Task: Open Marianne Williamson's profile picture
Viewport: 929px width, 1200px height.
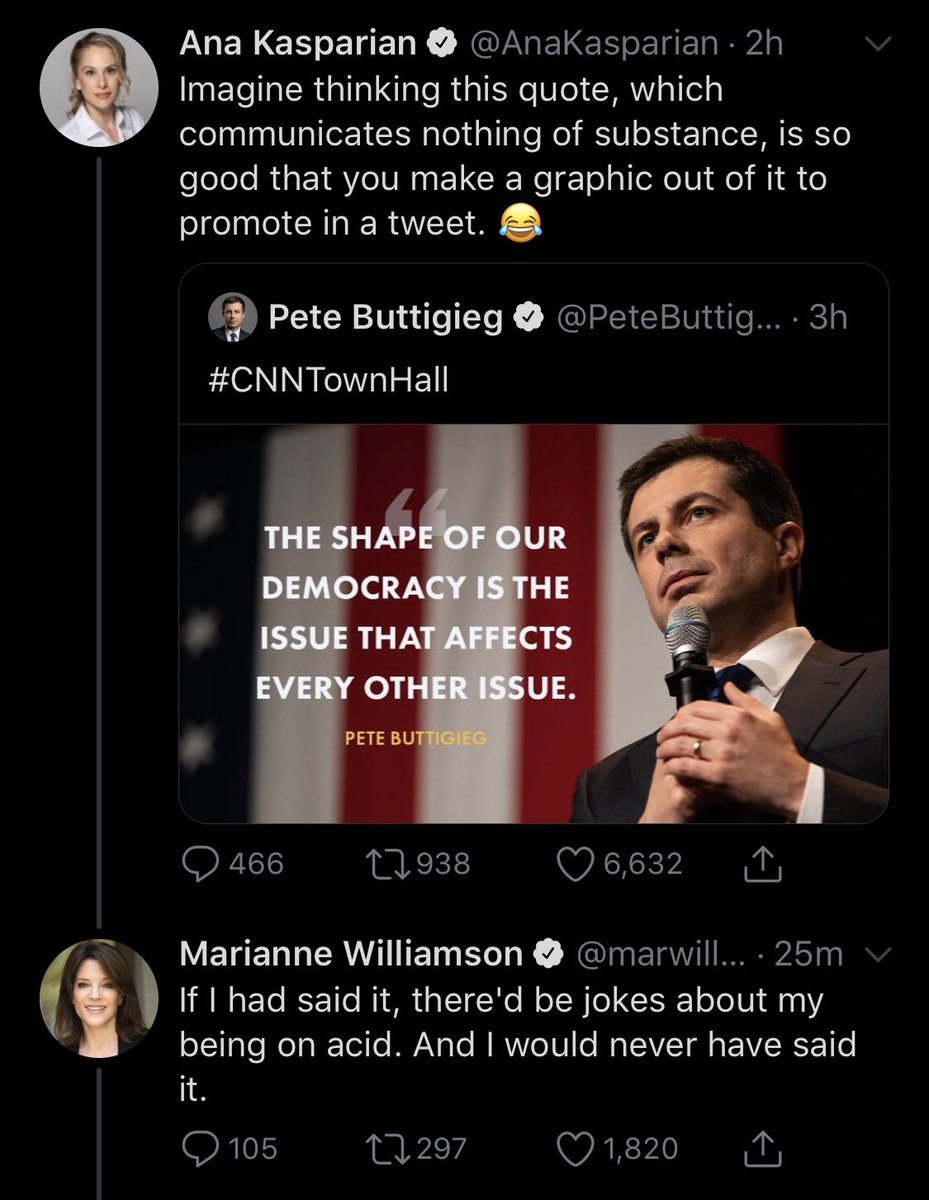Action: pyautogui.click(x=98, y=999)
